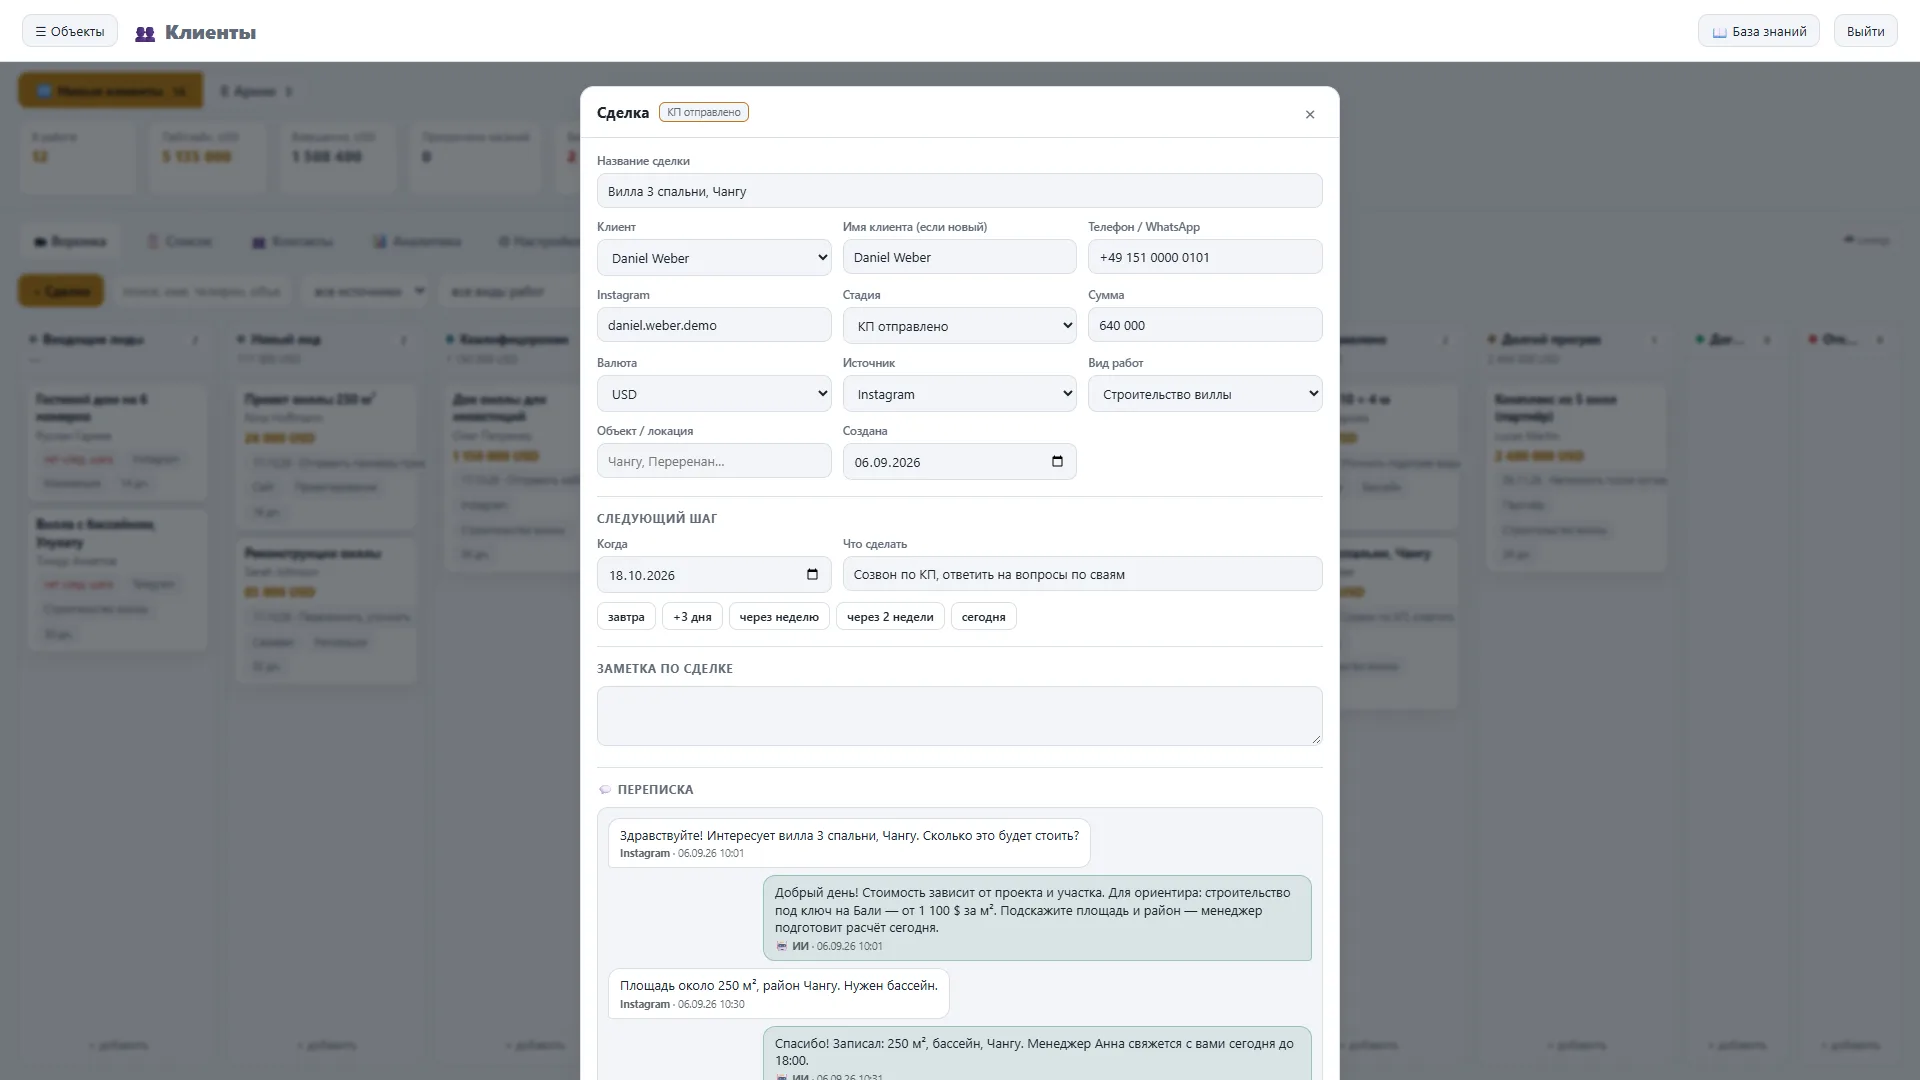
Task: Click the Переписка chat bubble icon
Action: coord(604,790)
